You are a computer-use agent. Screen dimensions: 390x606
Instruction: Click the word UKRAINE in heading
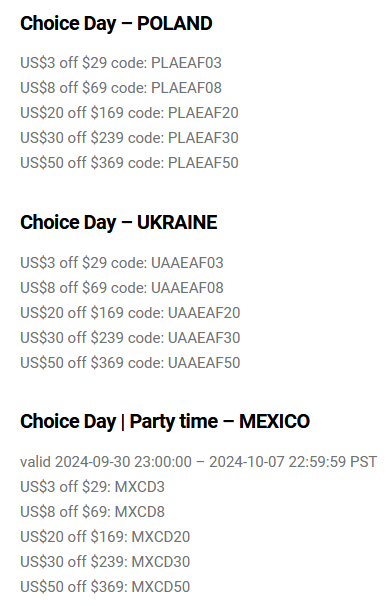pyautogui.click(x=177, y=223)
